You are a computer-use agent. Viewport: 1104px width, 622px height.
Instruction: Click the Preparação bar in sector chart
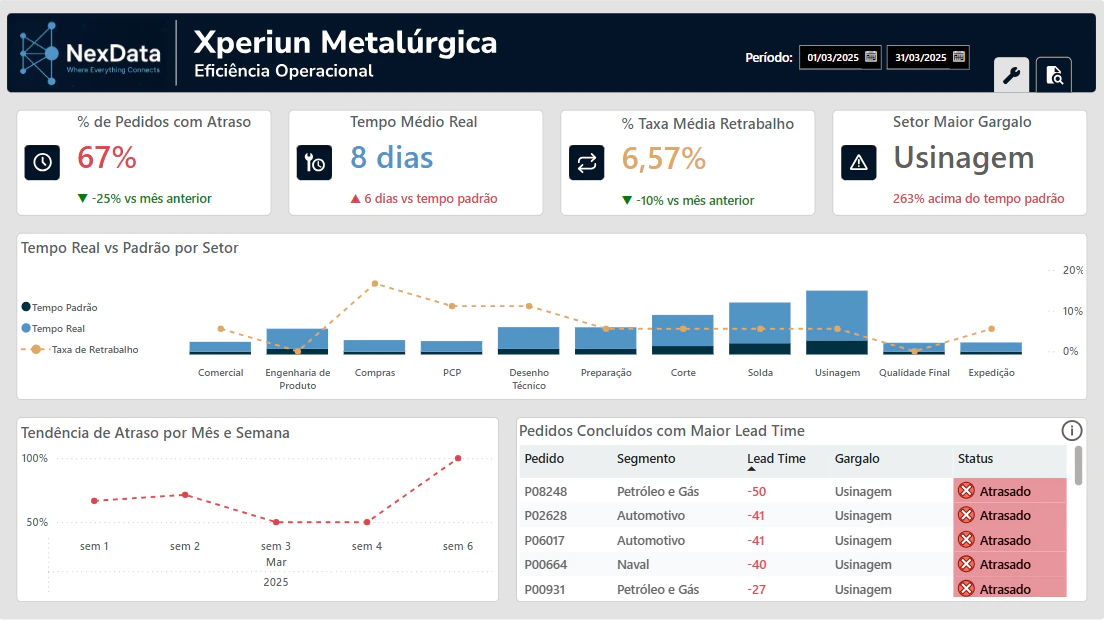pos(606,340)
